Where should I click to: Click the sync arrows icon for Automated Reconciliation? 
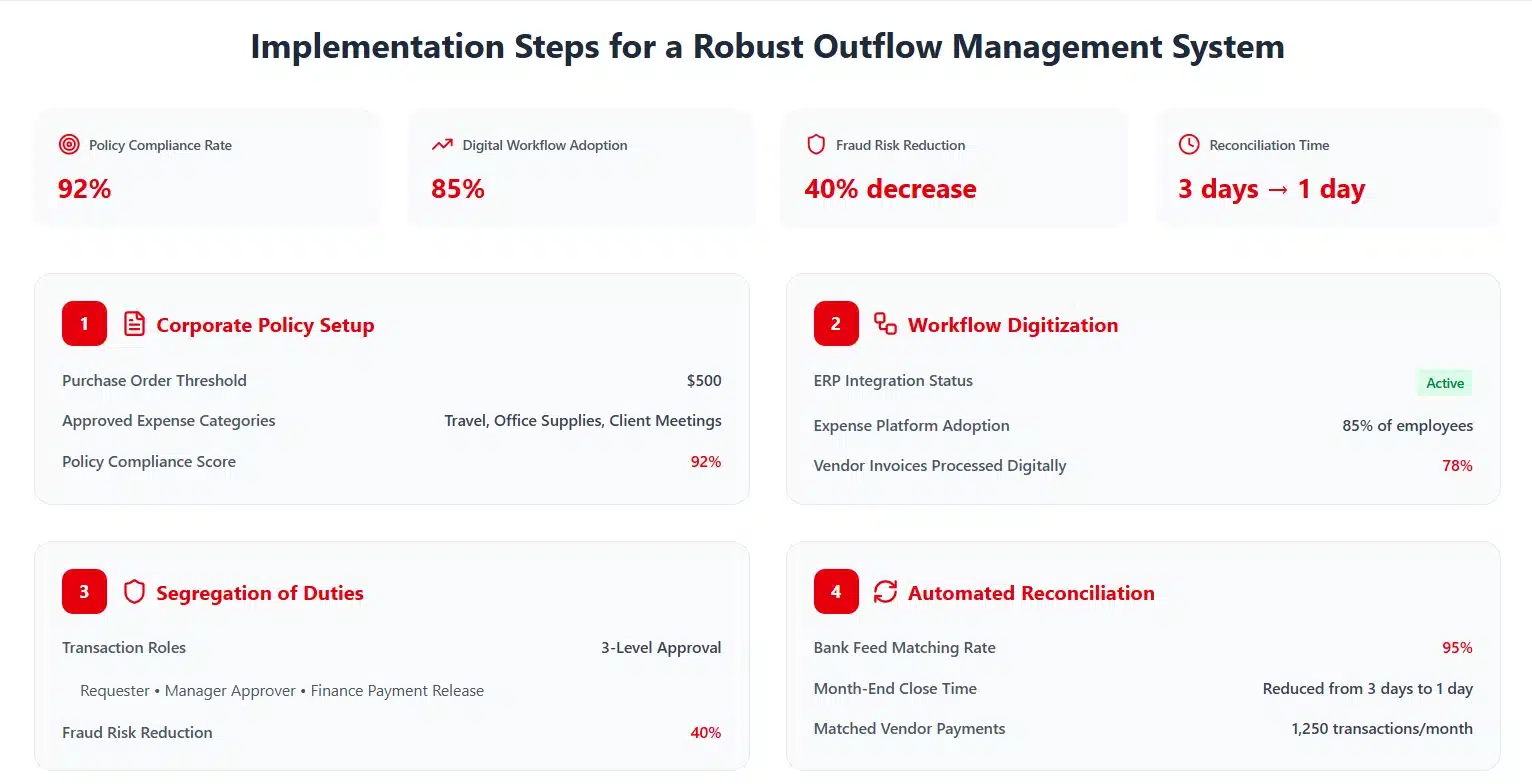tap(886, 591)
